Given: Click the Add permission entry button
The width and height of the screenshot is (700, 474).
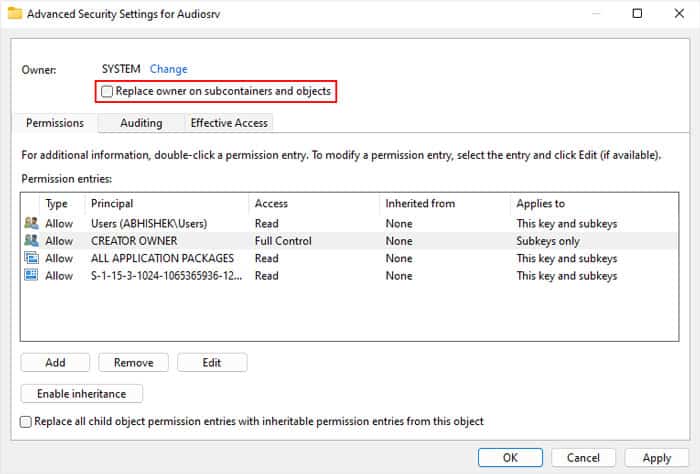Looking at the screenshot, I should point(55,362).
